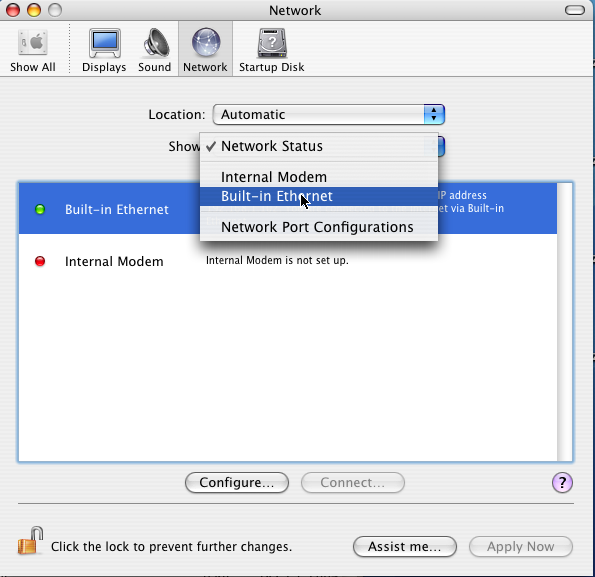This screenshot has width=595, height=577.
Task: Open help with the purple question mark
Action: [562, 483]
